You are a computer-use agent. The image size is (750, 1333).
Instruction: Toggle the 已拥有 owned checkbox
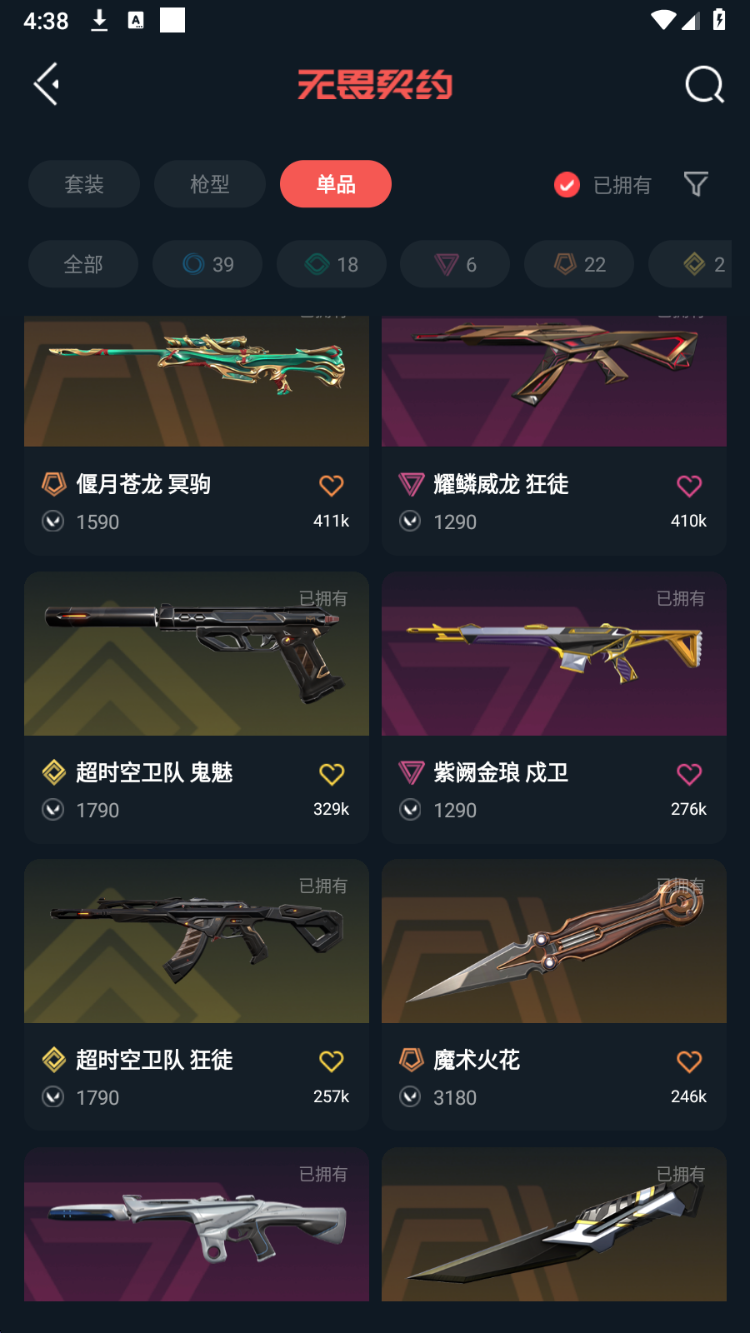coord(567,184)
